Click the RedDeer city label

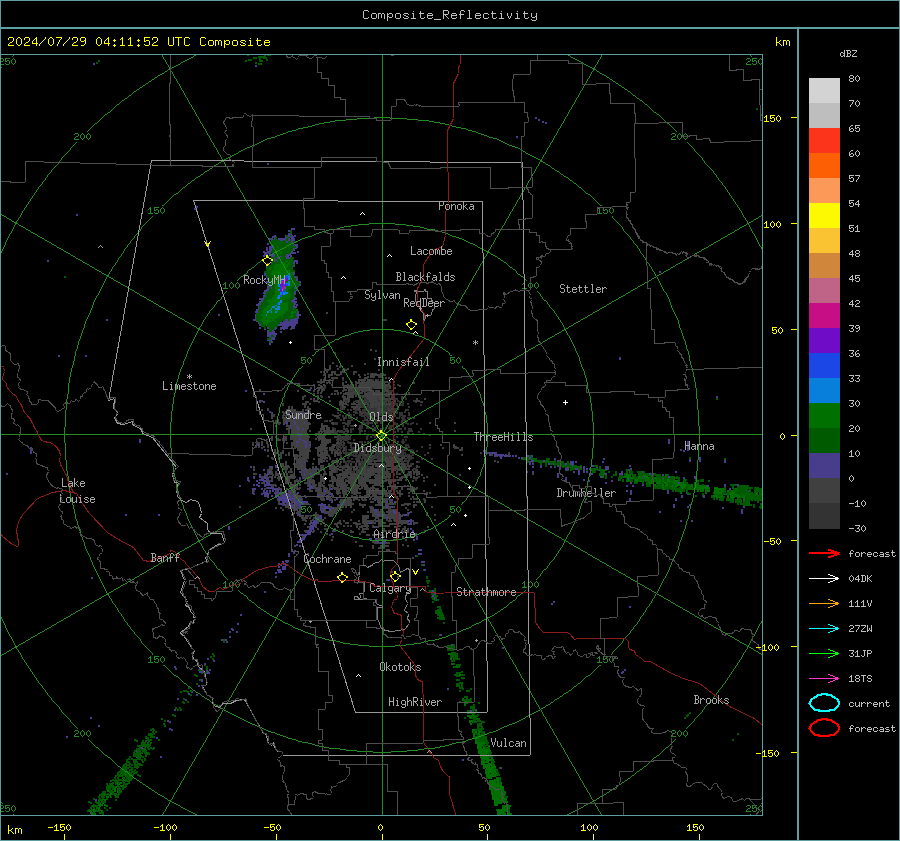coord(424,303)
